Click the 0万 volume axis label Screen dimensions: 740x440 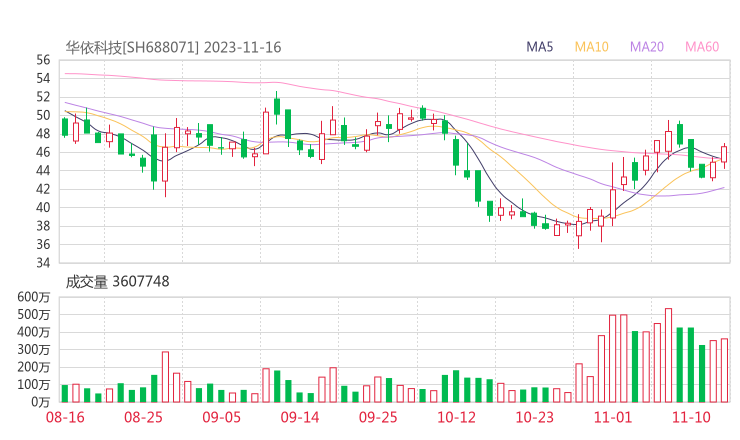(x=41, y=402)
